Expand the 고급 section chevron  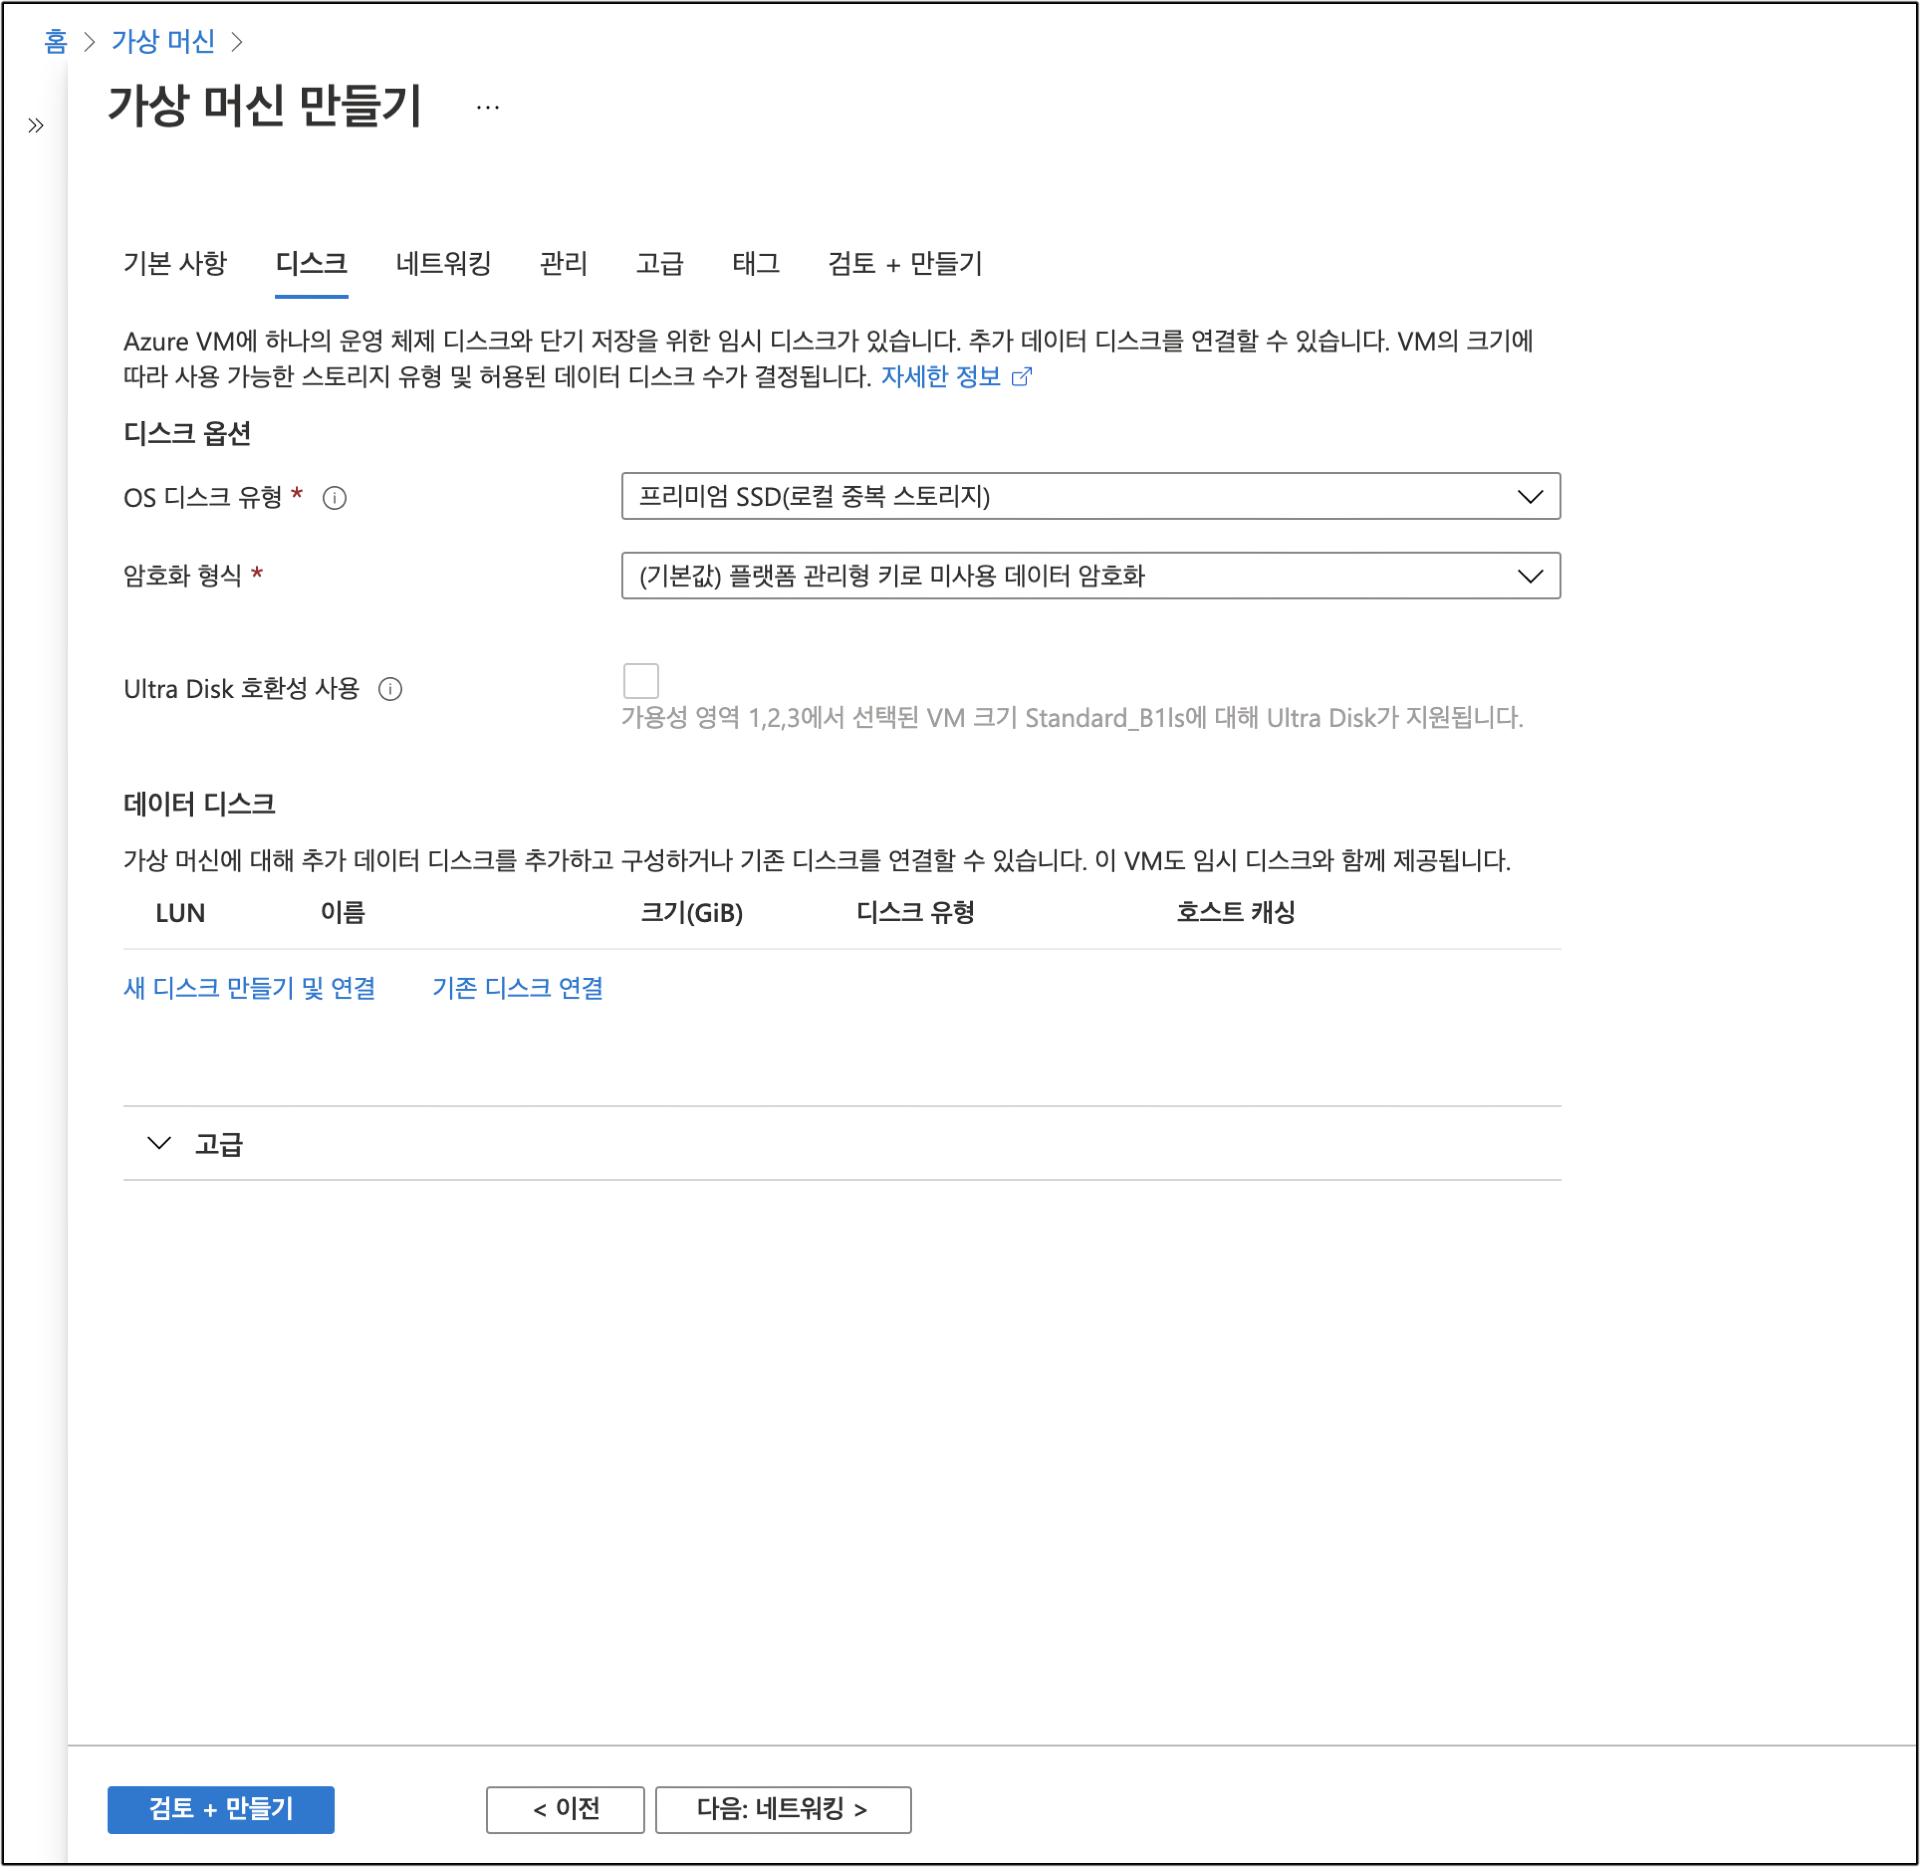159,1143
